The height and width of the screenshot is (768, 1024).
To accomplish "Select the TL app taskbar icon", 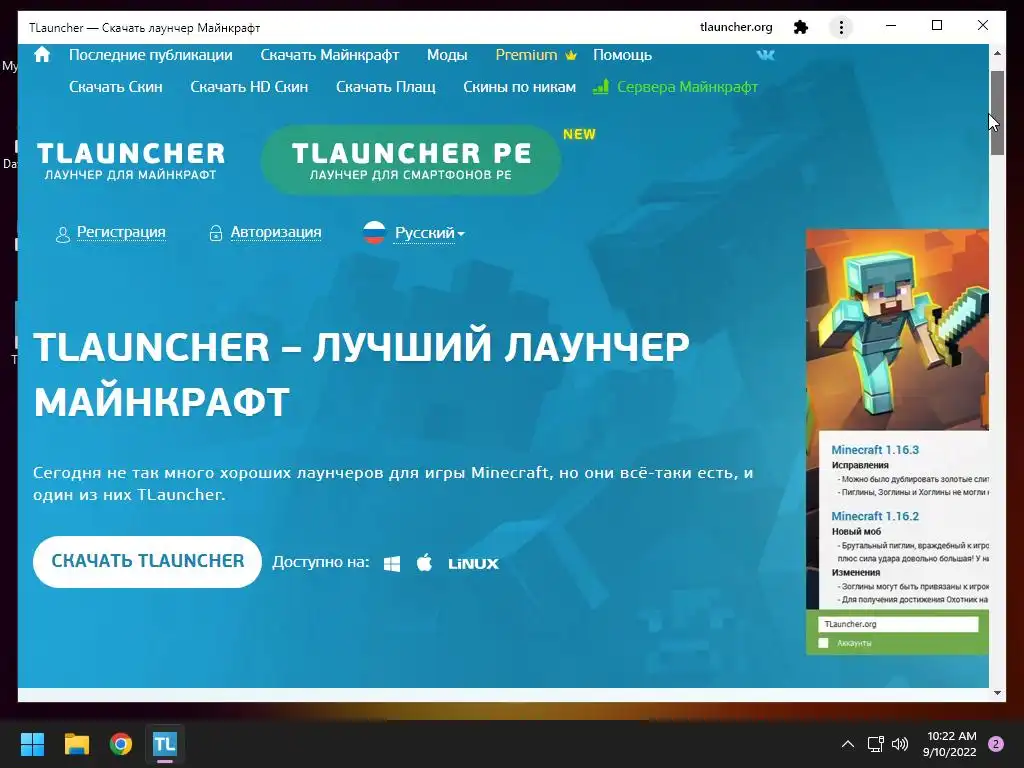I will coord(165,744).
